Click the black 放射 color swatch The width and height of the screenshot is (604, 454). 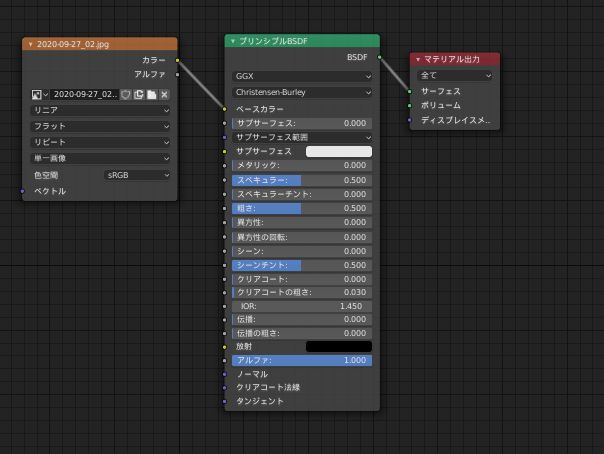coord(339,347)
